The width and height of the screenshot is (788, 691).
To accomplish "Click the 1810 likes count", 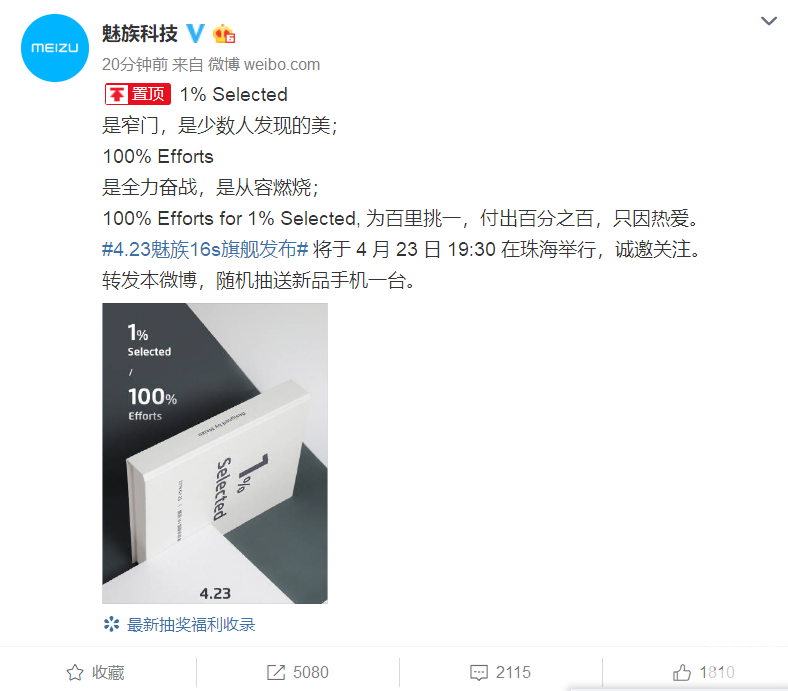I will click(x=717, y=672).
